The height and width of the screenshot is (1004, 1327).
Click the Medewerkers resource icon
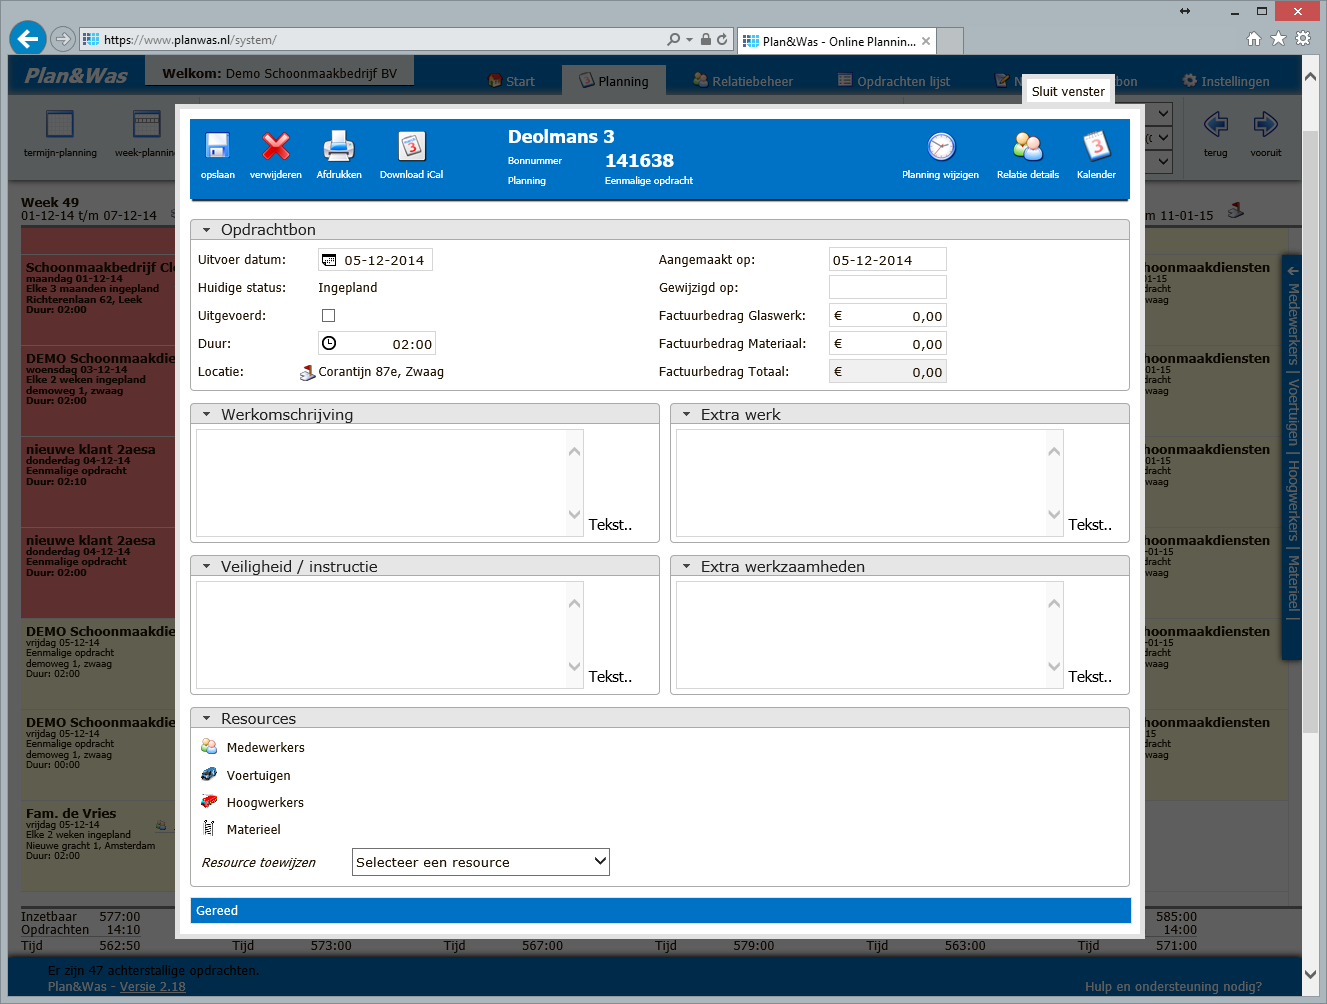209,747
